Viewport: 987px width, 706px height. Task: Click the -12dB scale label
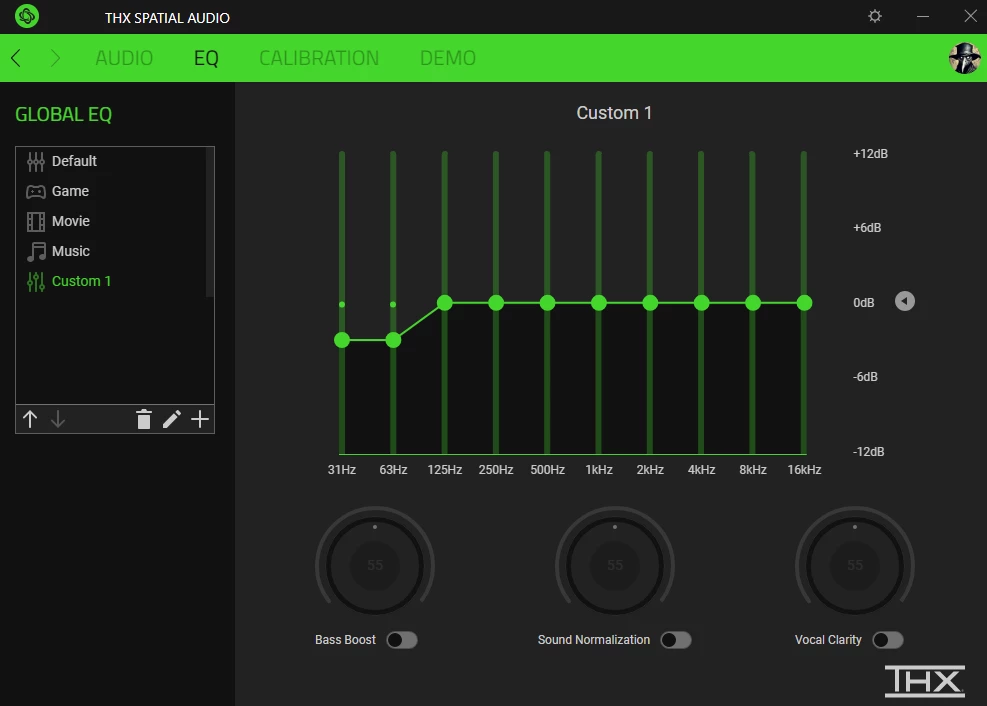click(x=869, y=452)
